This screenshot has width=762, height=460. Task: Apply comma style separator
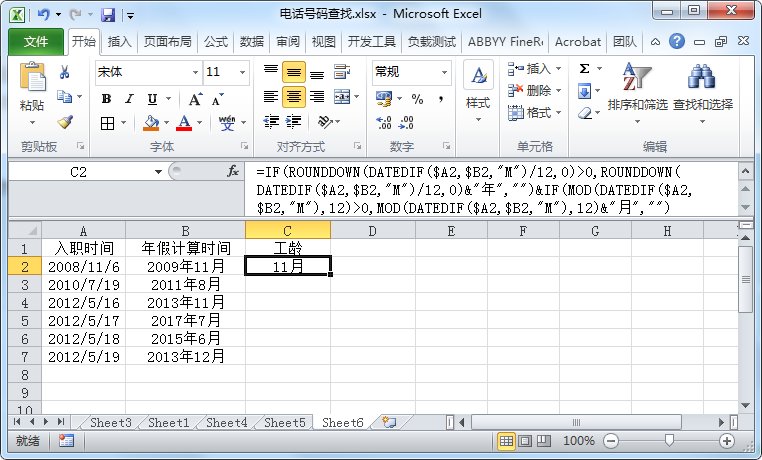point(441,99)
